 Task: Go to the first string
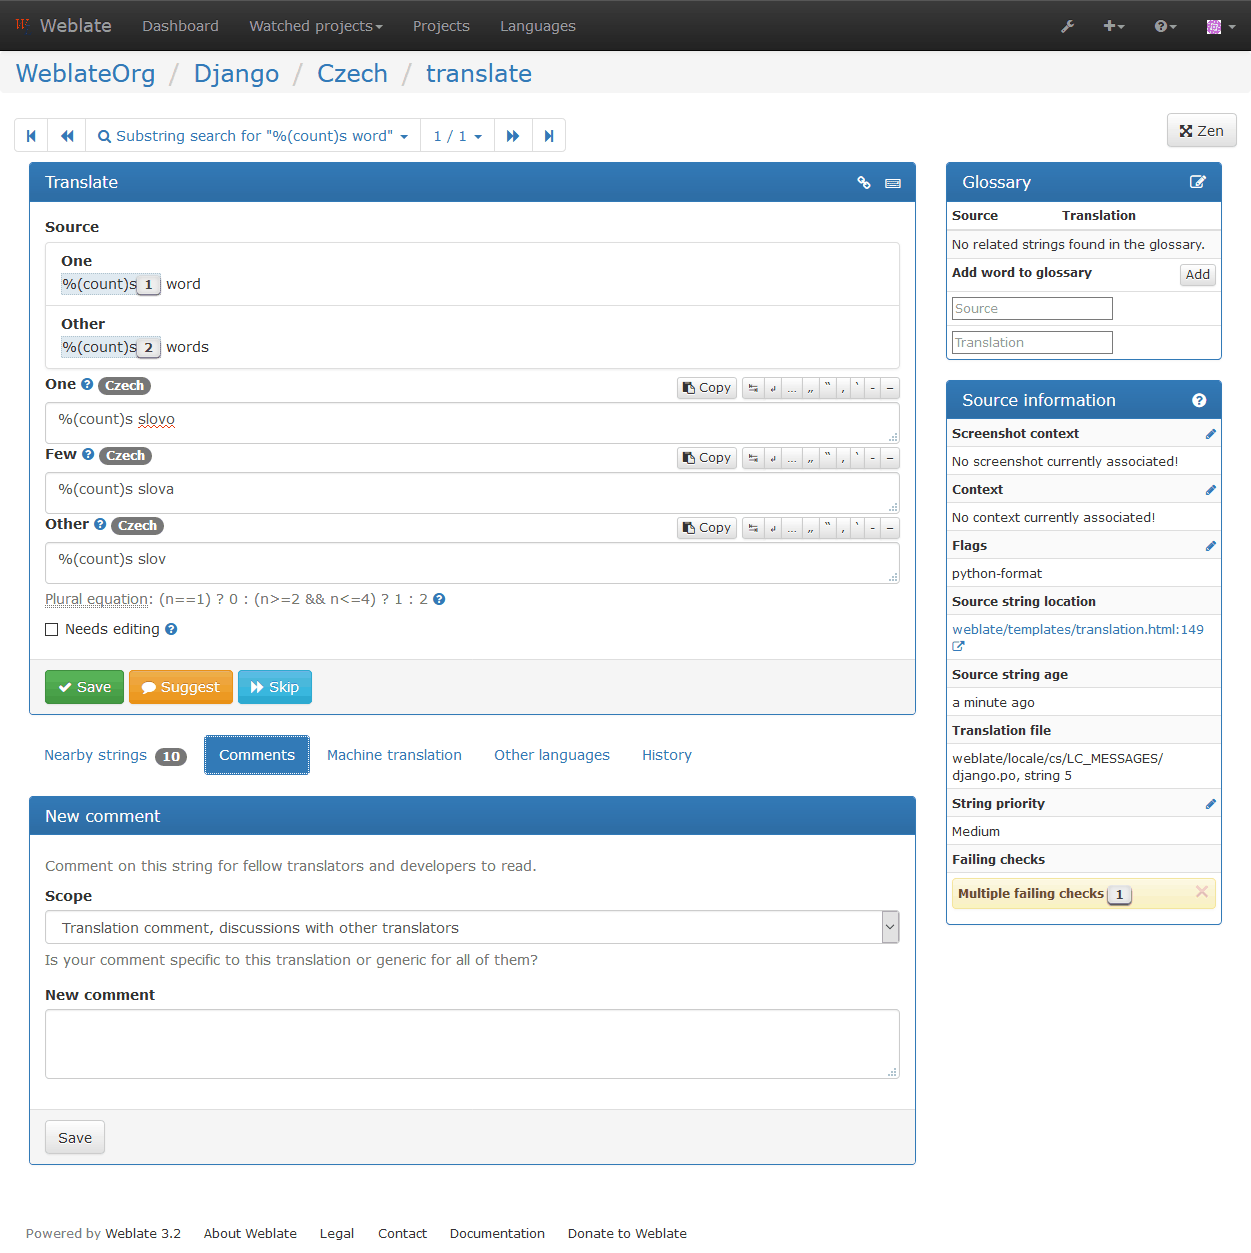31,136
